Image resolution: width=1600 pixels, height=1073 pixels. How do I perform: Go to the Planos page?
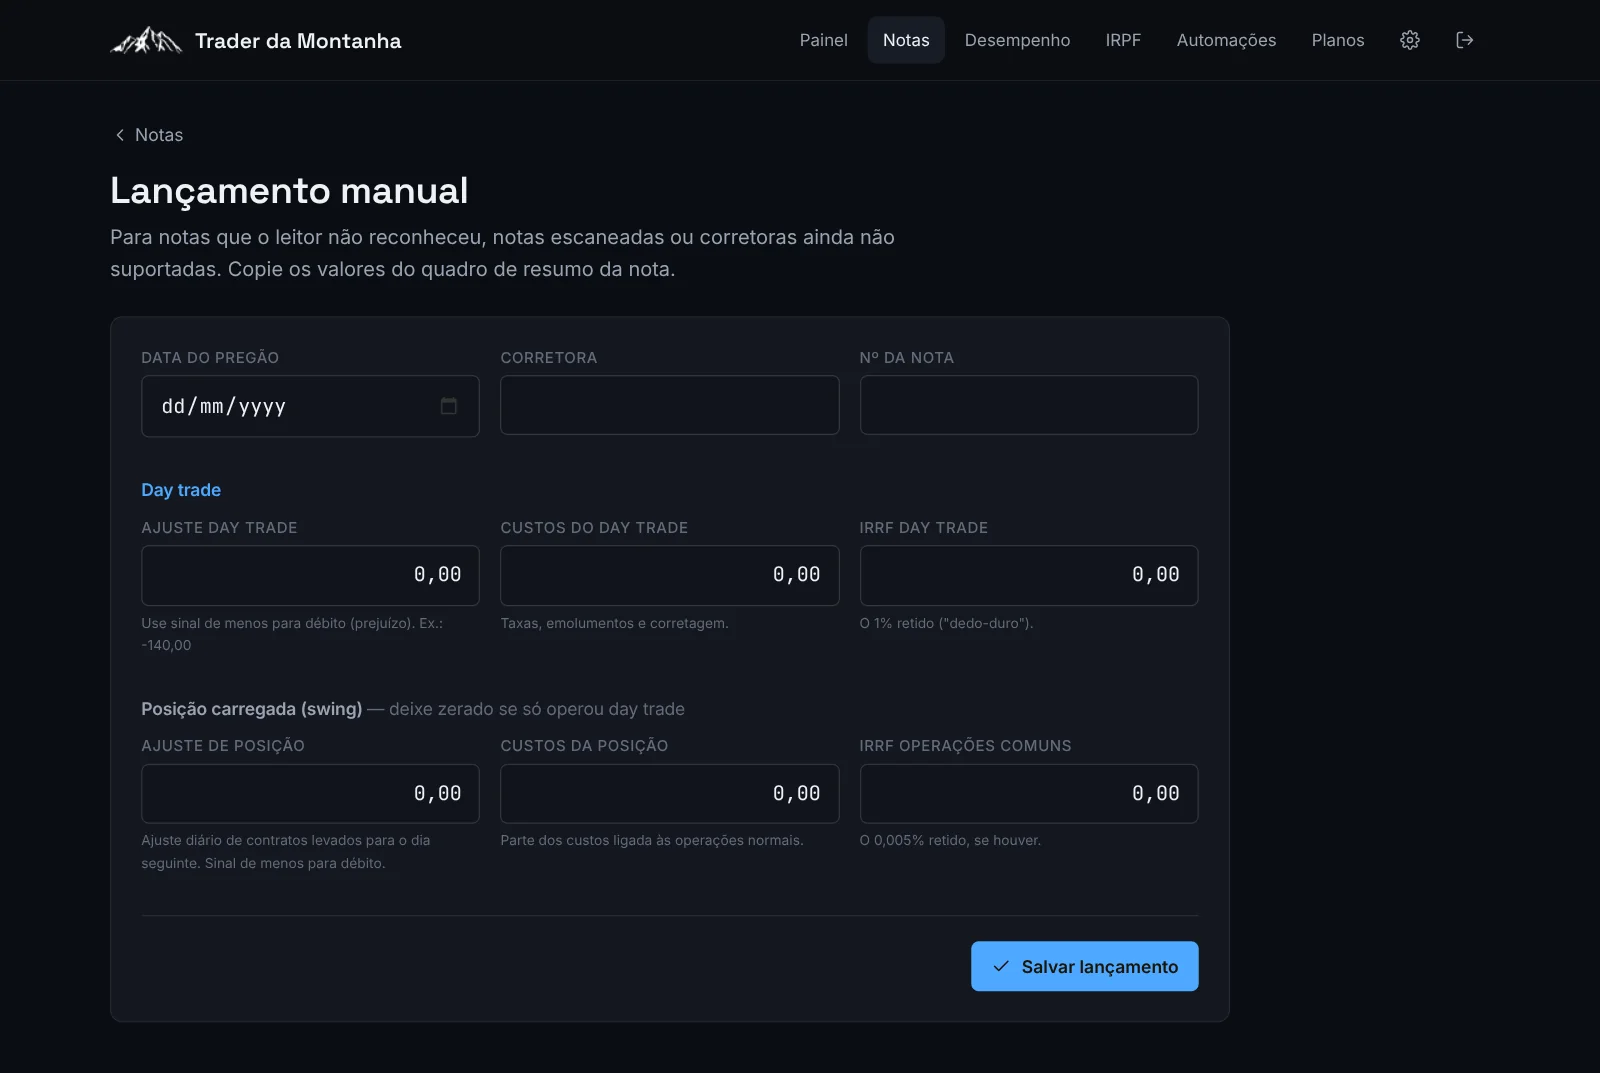(x=1338, y=40)
